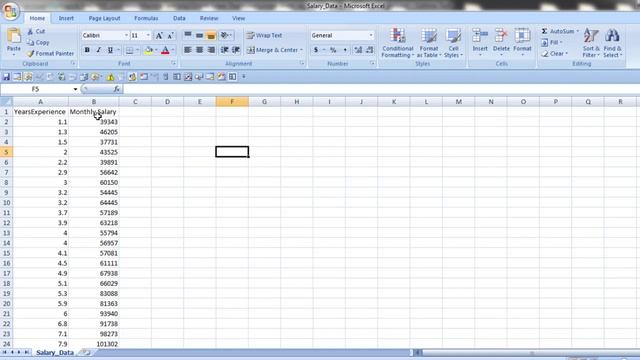Click the Select All corner button
This screenshot has height=360, width=640.
(6, 102)
